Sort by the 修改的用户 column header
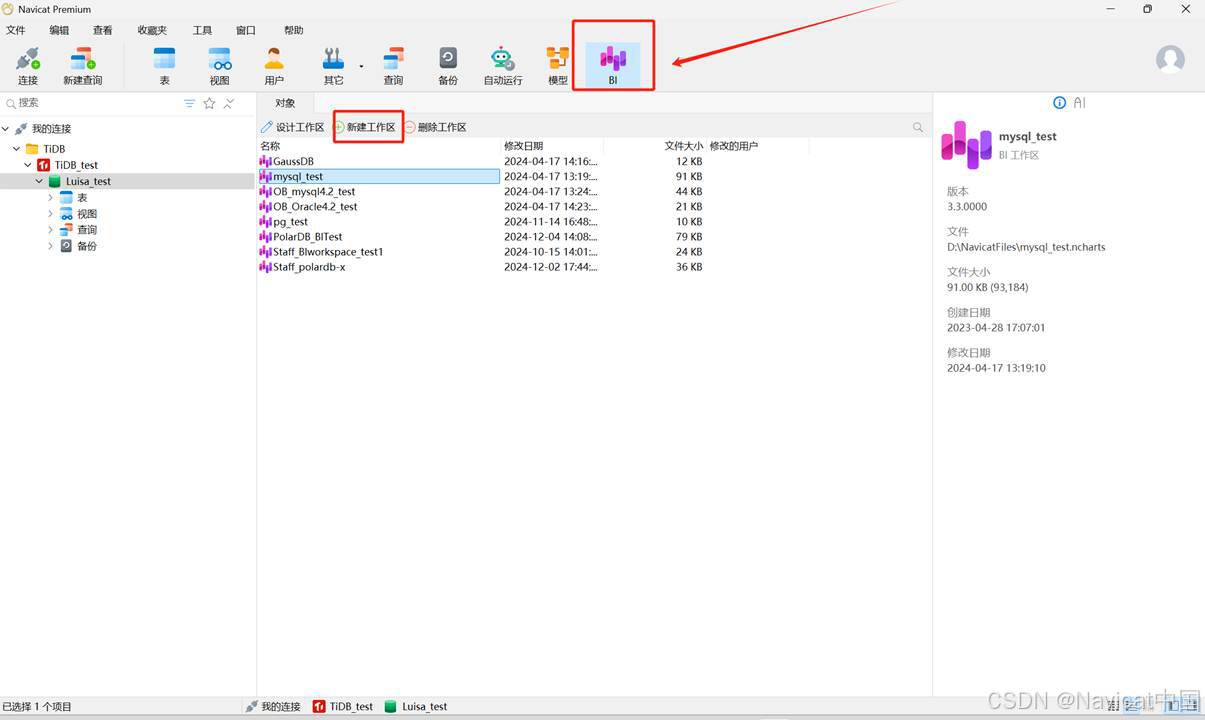The image size is (1205, 720). [757, 146]
